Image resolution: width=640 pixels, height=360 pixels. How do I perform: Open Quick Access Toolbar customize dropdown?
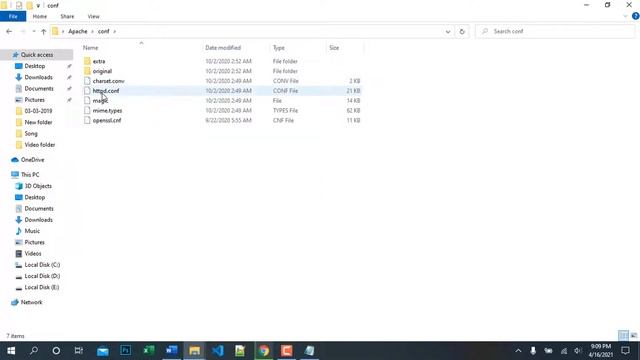click(x=38, y=5)
